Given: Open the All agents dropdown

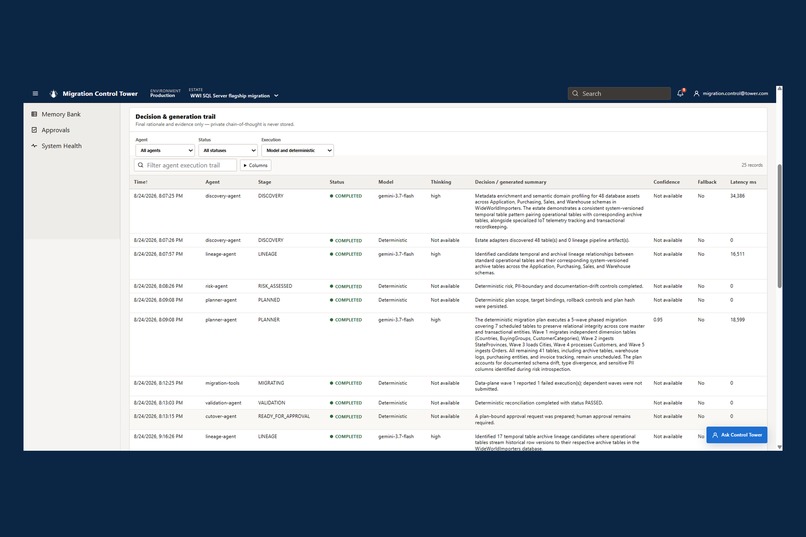Looking at the screenshot, I should (x=165, y=150).
